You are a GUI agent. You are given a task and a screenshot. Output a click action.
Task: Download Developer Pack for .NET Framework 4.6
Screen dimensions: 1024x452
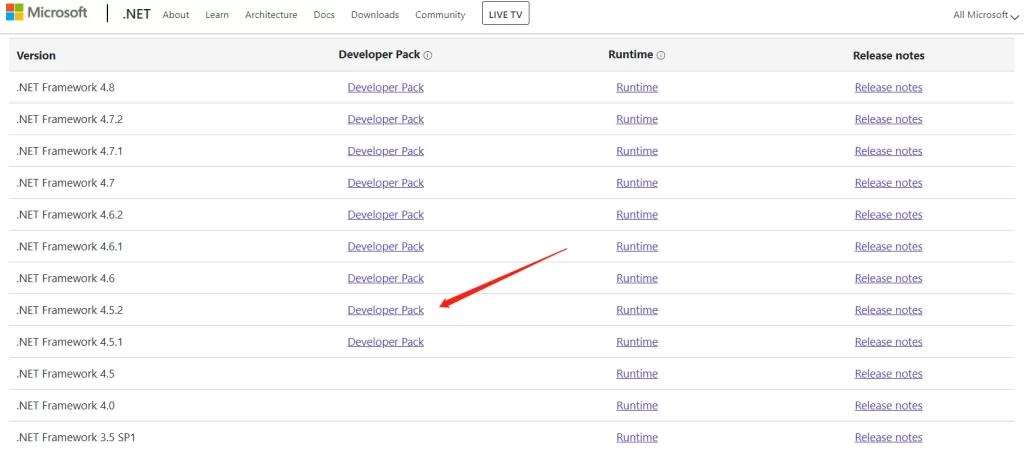pyautogui.click(x=385, y=278)
